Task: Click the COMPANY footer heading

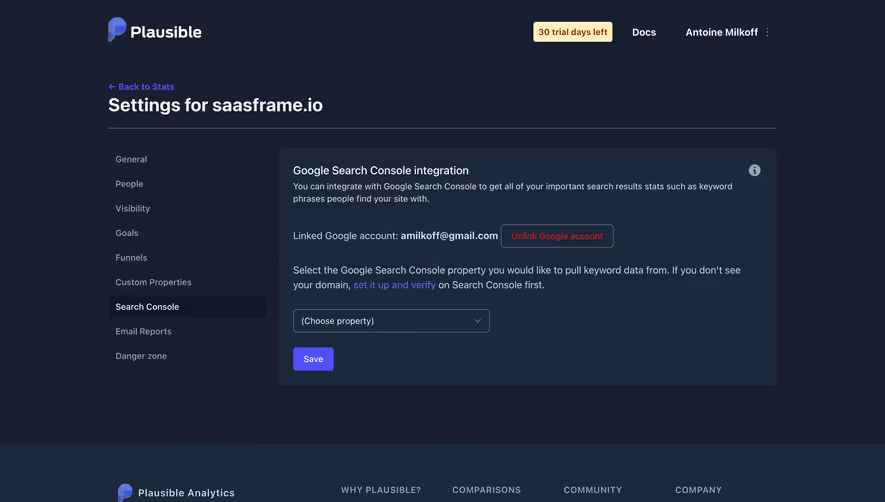Action: point(698,490)
